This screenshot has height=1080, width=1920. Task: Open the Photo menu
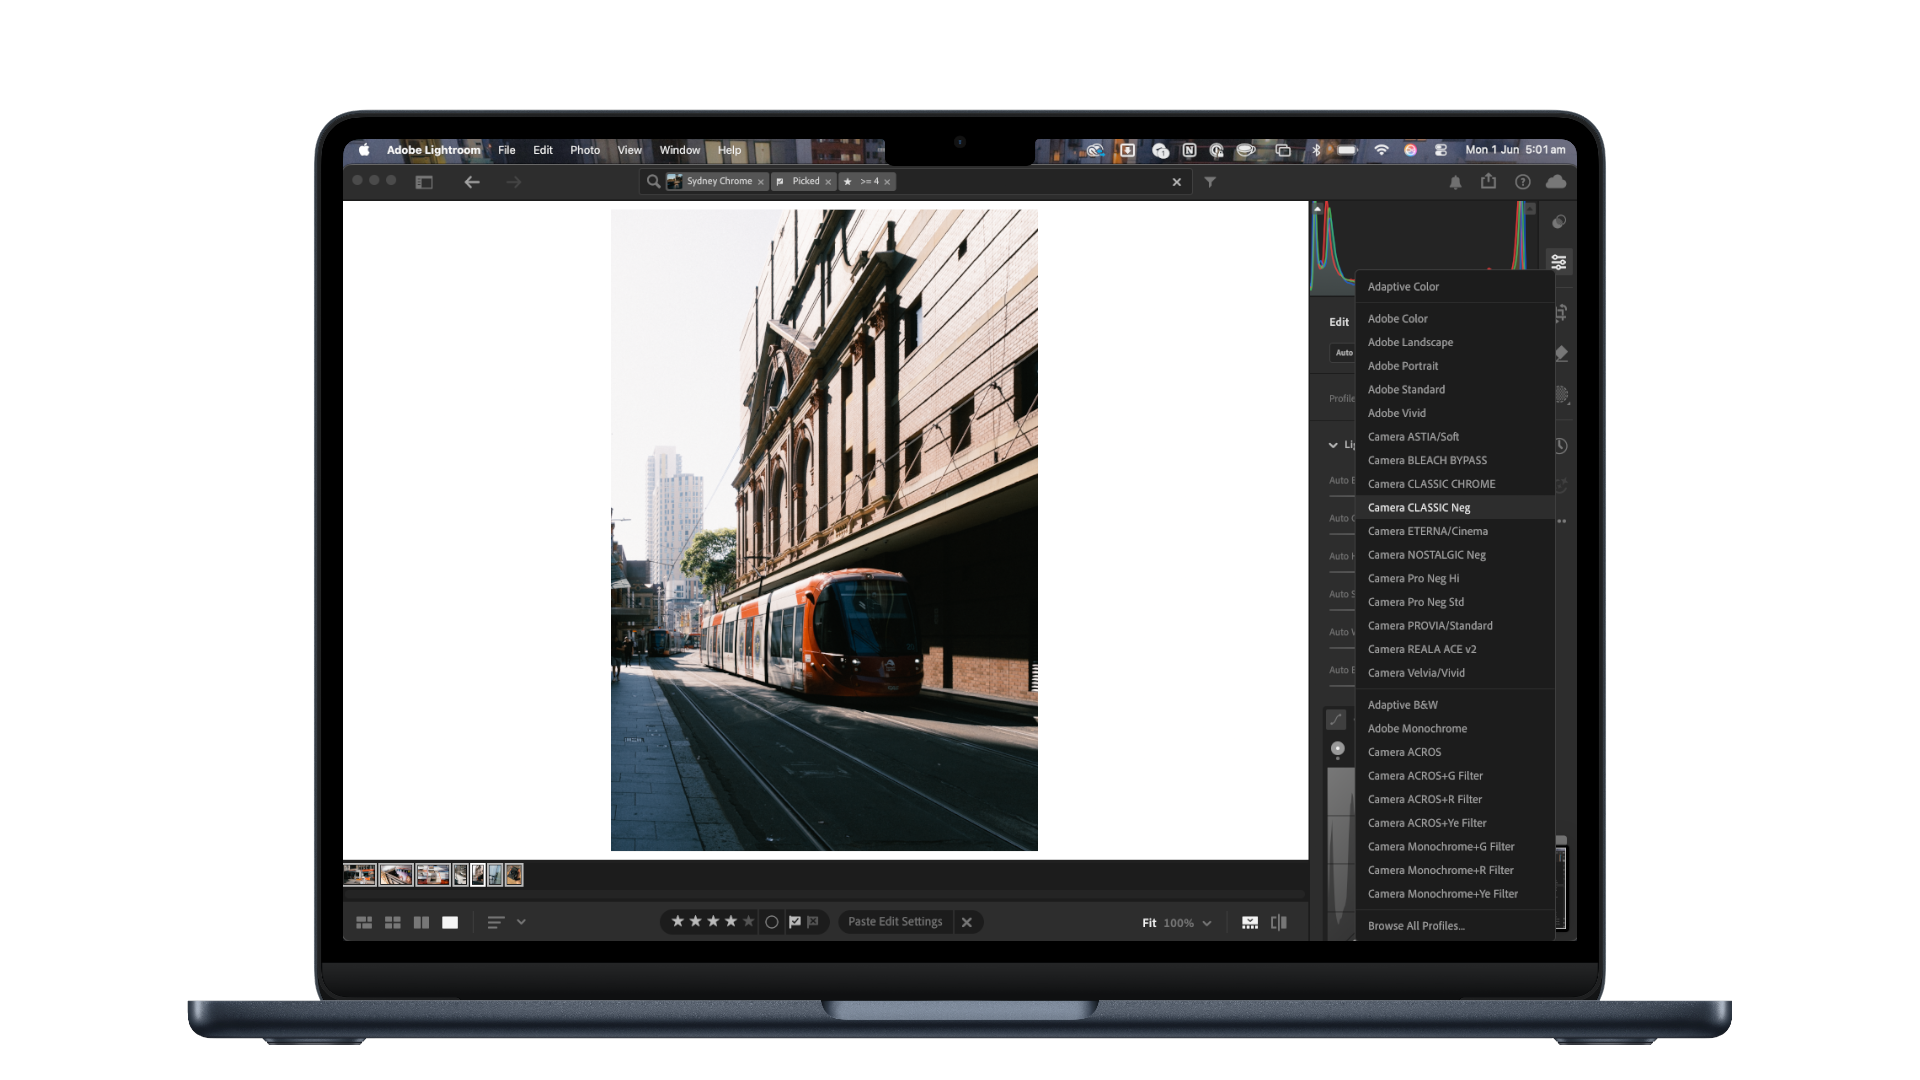pos(585,150)
